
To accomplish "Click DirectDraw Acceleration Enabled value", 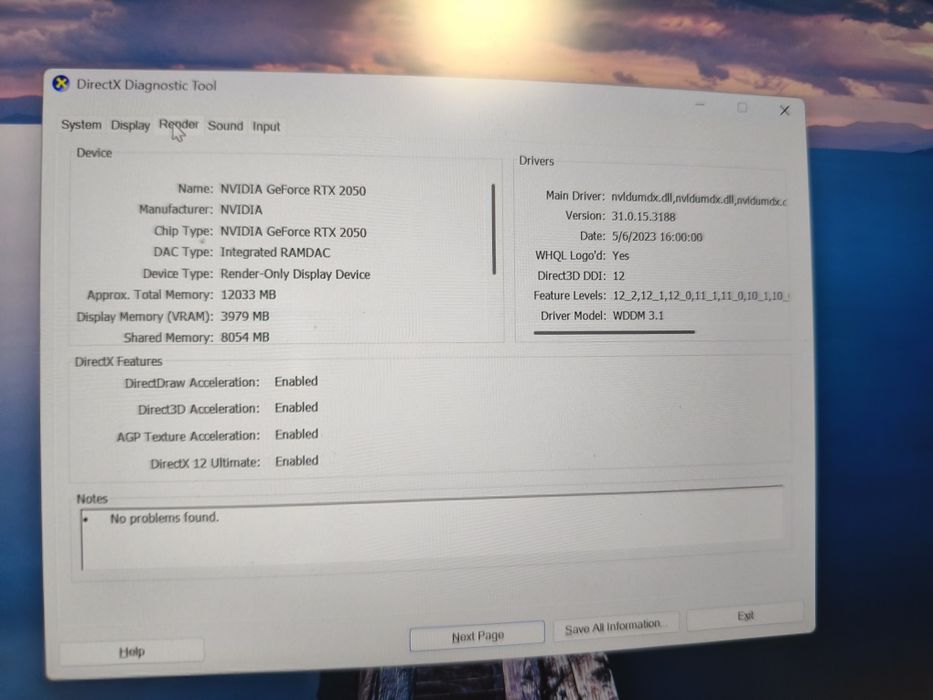I will pos(296,381).
